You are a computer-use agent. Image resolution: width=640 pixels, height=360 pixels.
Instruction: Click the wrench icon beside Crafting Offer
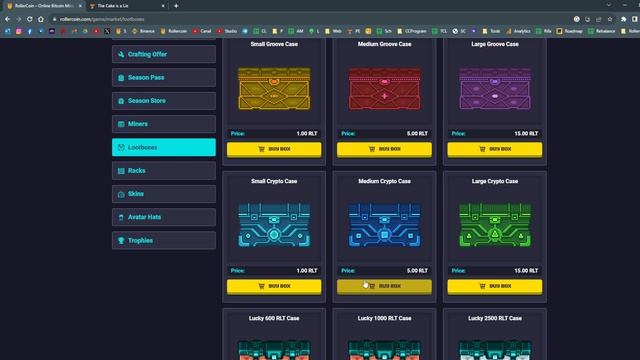[x=121, y=54]
